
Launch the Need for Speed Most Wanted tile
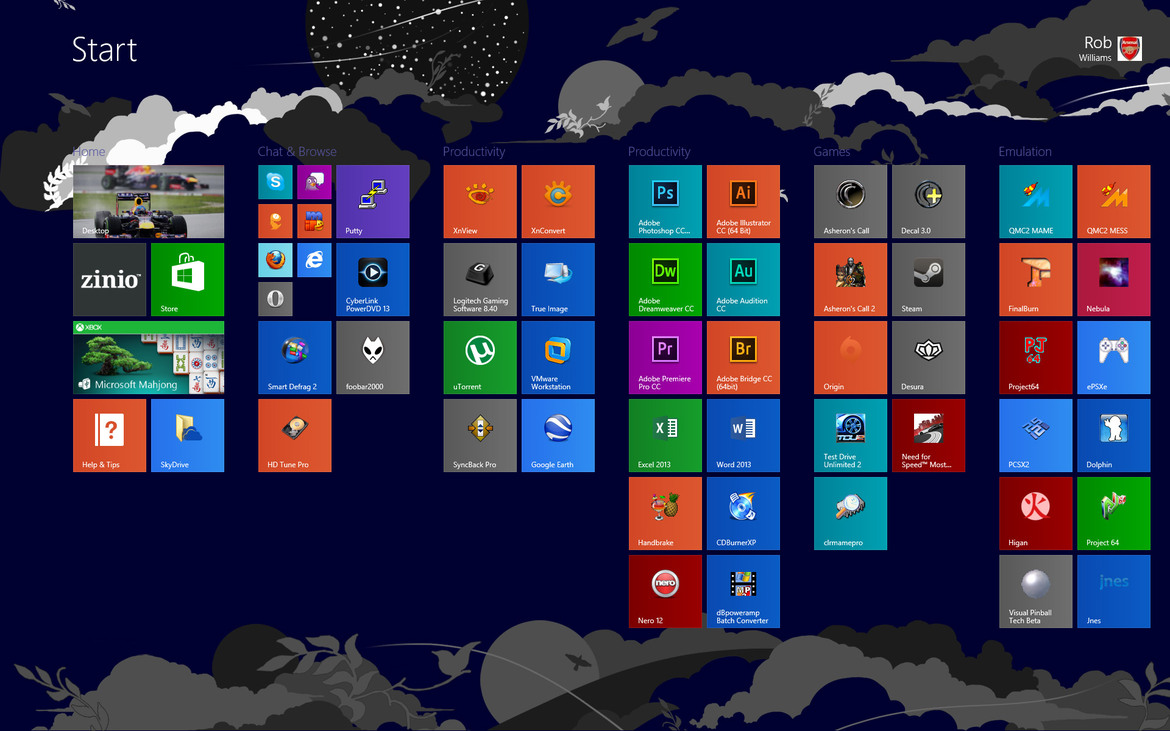pos(928,436)
